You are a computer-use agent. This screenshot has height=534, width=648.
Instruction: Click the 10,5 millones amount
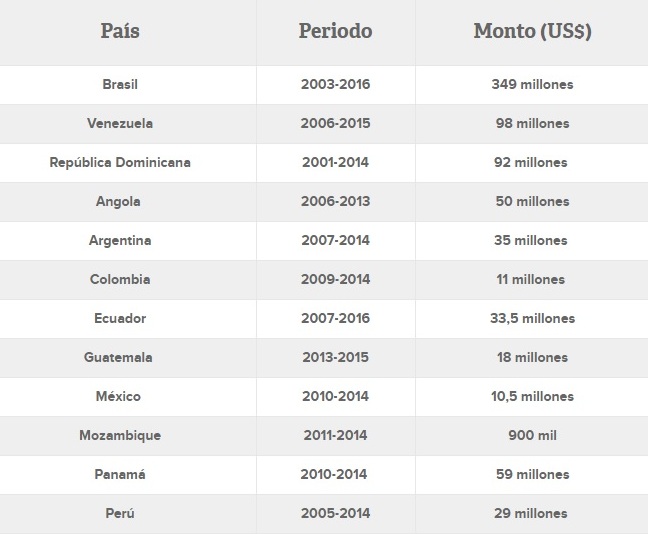click(x=532, y=396)
